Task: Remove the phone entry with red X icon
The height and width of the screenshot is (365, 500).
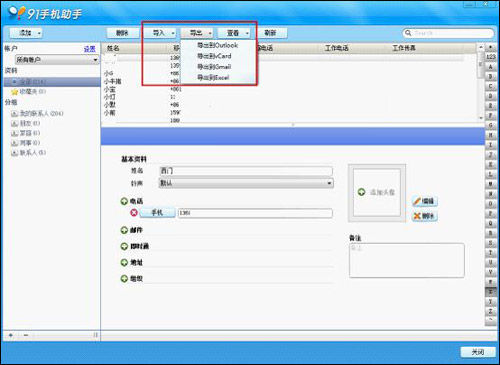Action: coord(134,213)
